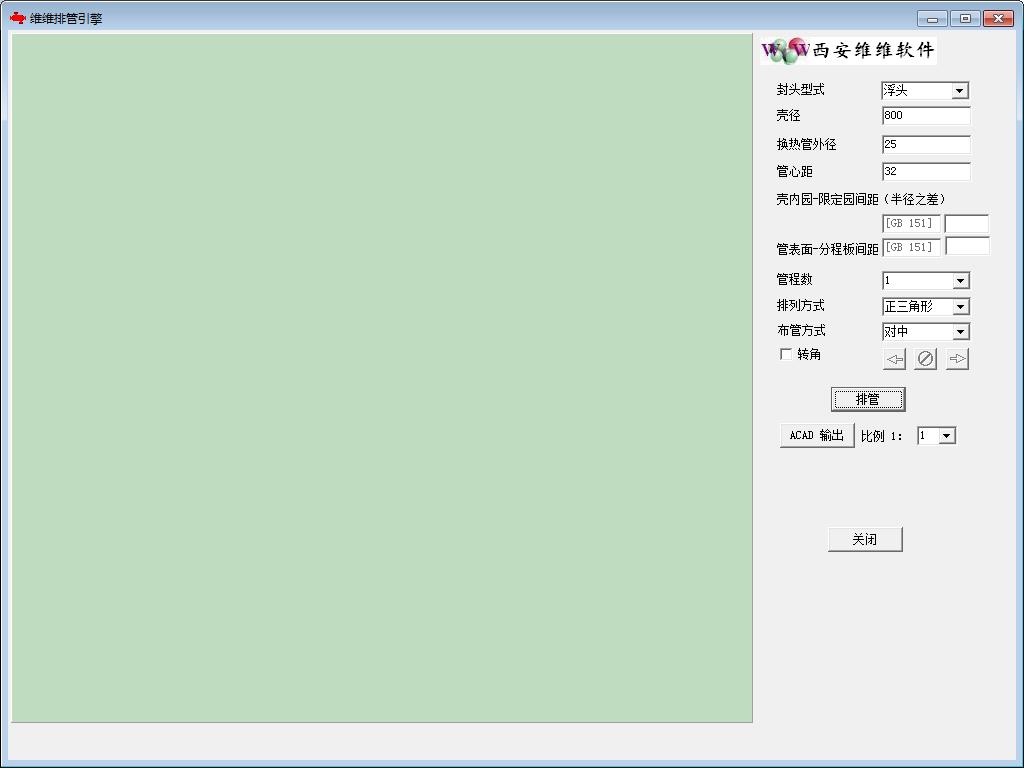Viewport: 1024px width, 768px height.
Task: Click the 壳内园-限定园间距 label
Action: 861,199
